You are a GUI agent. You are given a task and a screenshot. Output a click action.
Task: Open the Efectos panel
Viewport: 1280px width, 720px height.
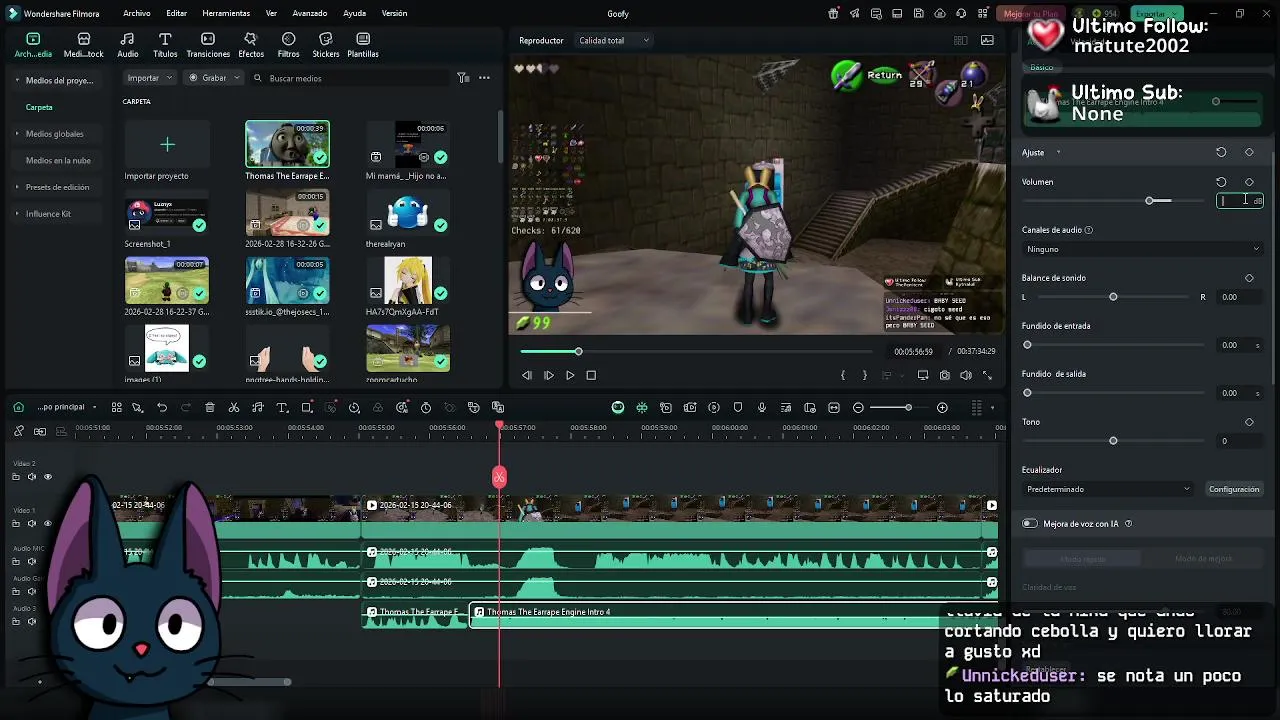click(251, 45)
